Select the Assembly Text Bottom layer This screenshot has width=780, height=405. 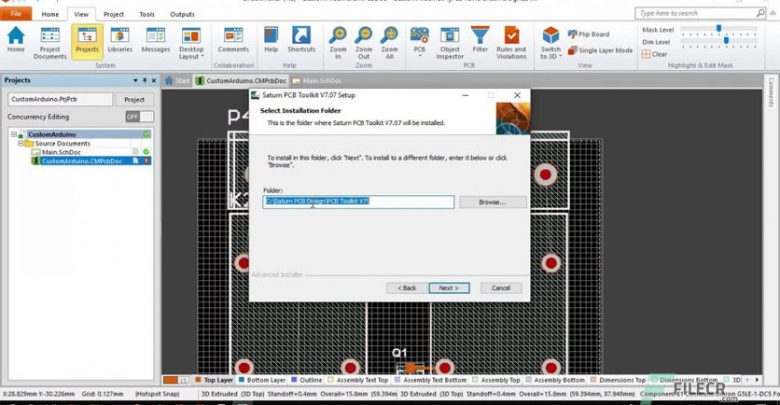[x=430, y=380]
